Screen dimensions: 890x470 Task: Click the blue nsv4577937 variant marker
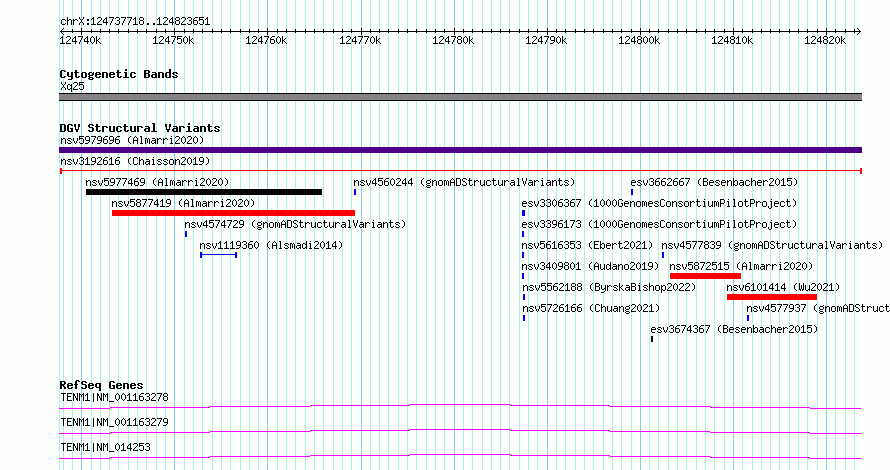pos(748,318)
